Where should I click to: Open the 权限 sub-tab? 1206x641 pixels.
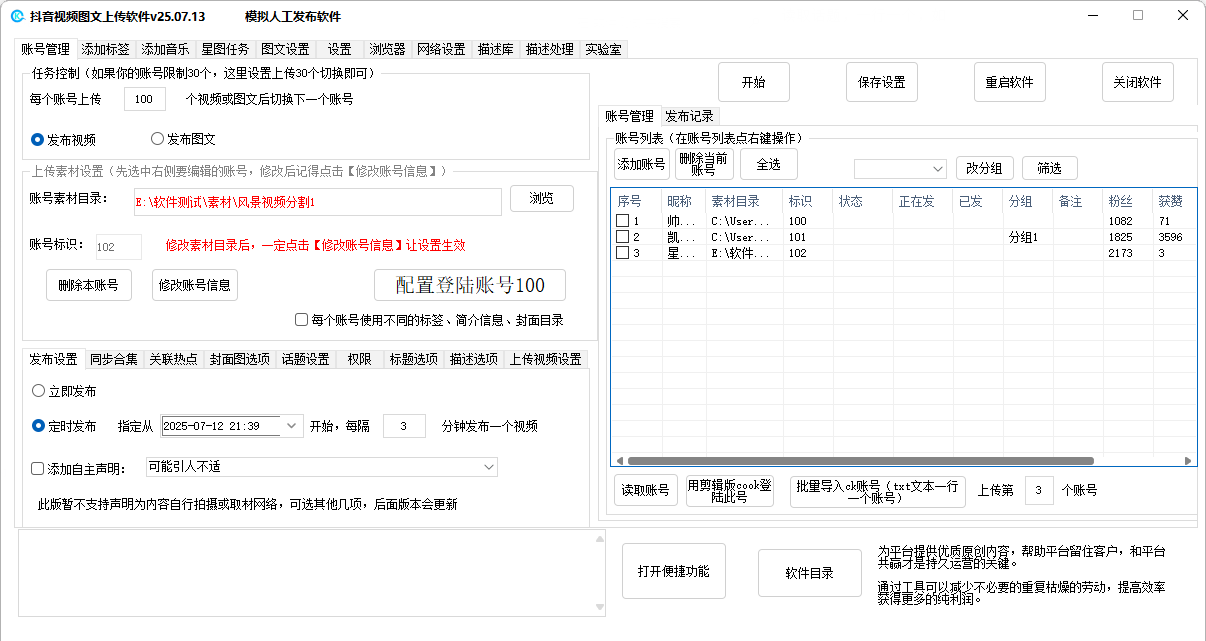(x=359, y=360)
